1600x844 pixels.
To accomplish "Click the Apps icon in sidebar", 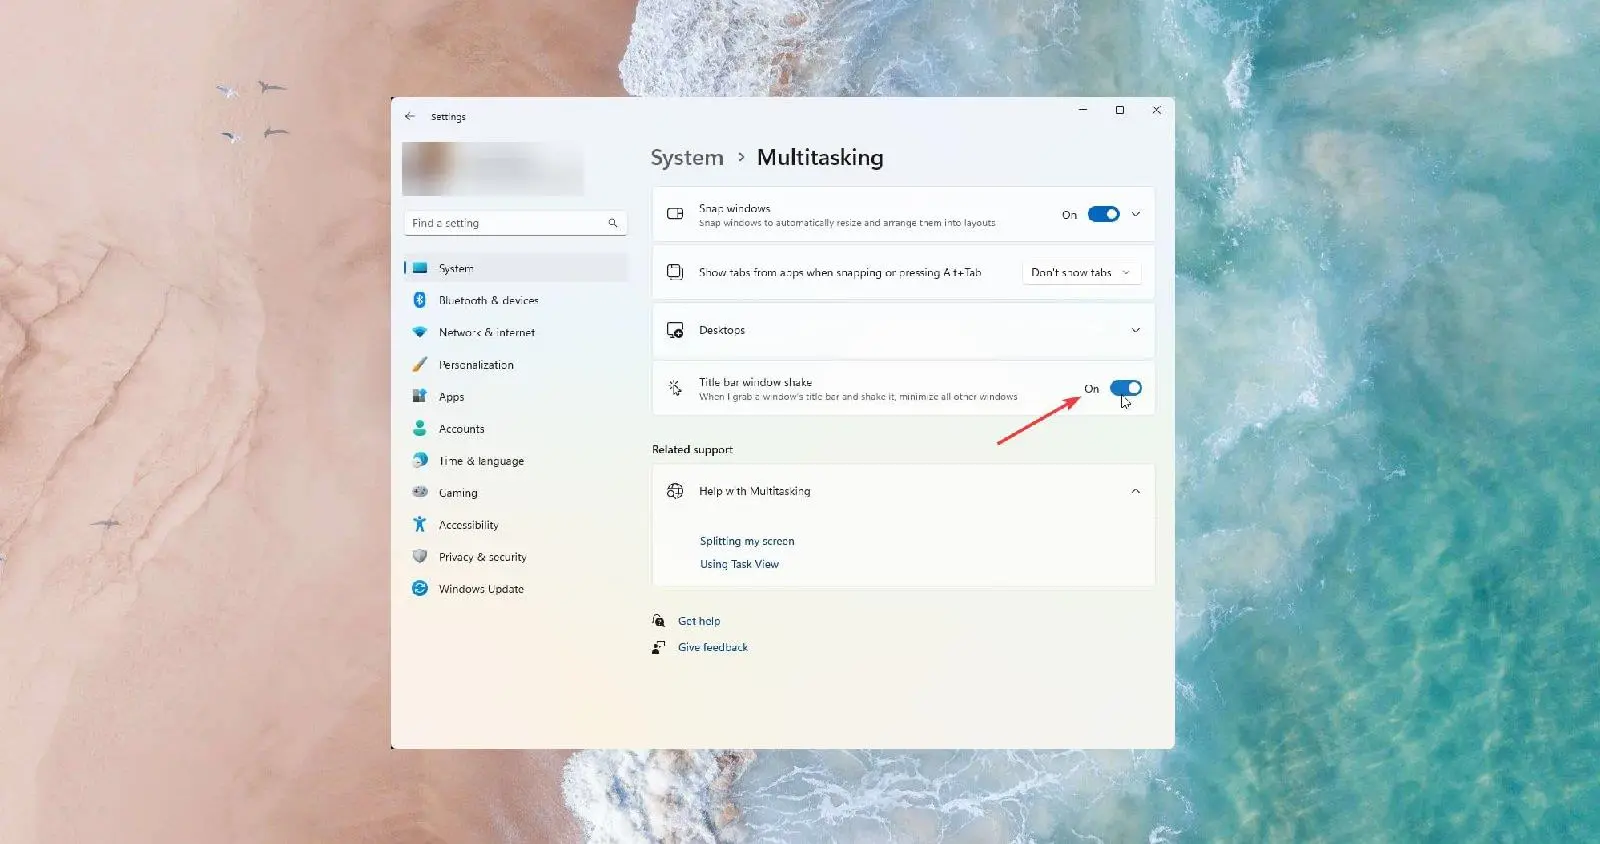I will coord(420,396).
